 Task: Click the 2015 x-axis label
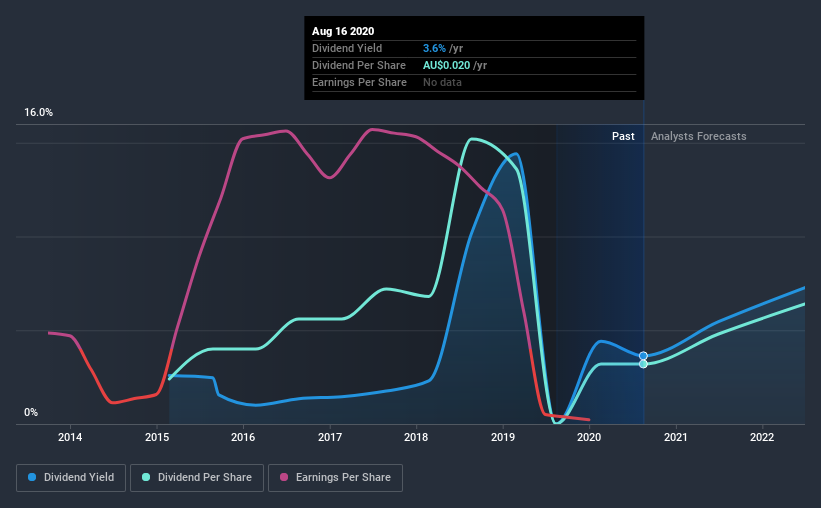(157, 437)
